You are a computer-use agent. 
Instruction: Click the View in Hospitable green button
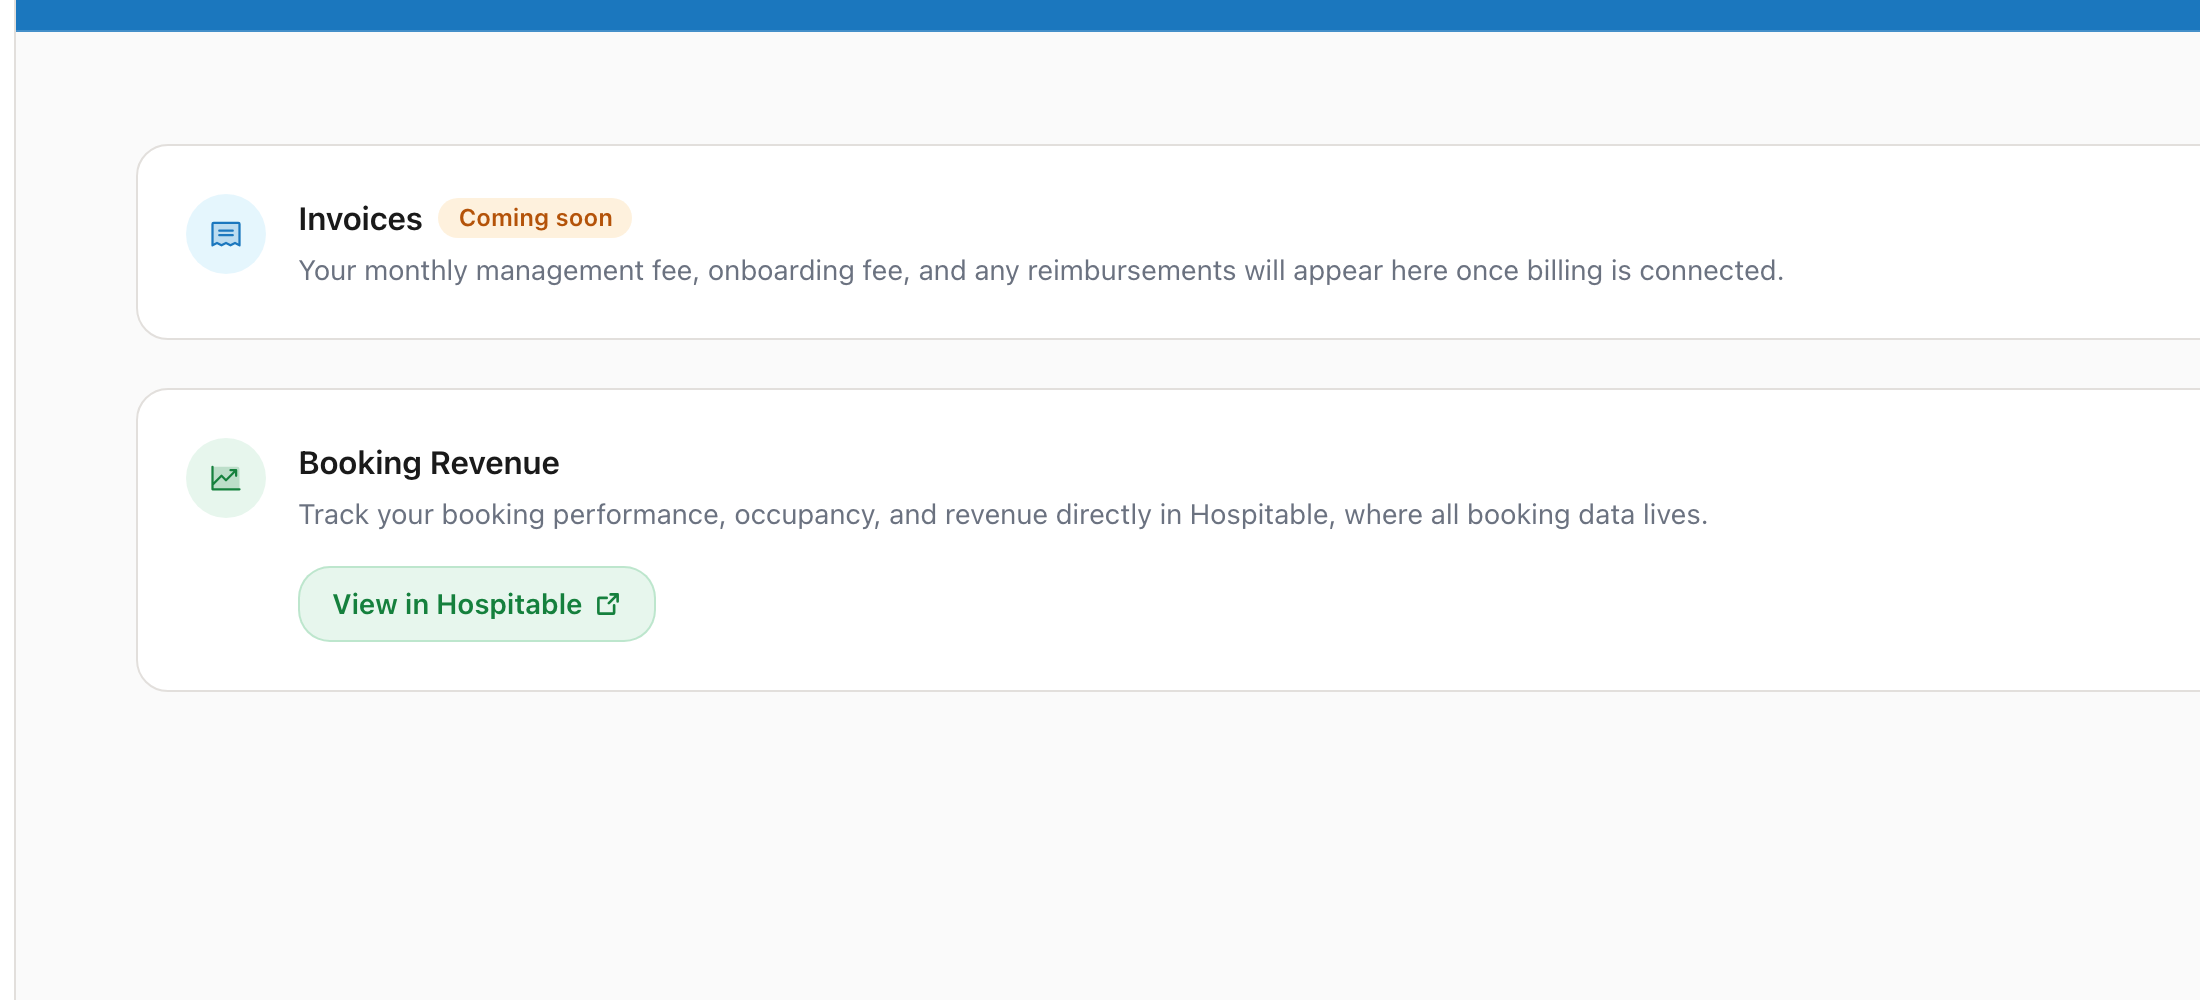[x=476, y=603]
